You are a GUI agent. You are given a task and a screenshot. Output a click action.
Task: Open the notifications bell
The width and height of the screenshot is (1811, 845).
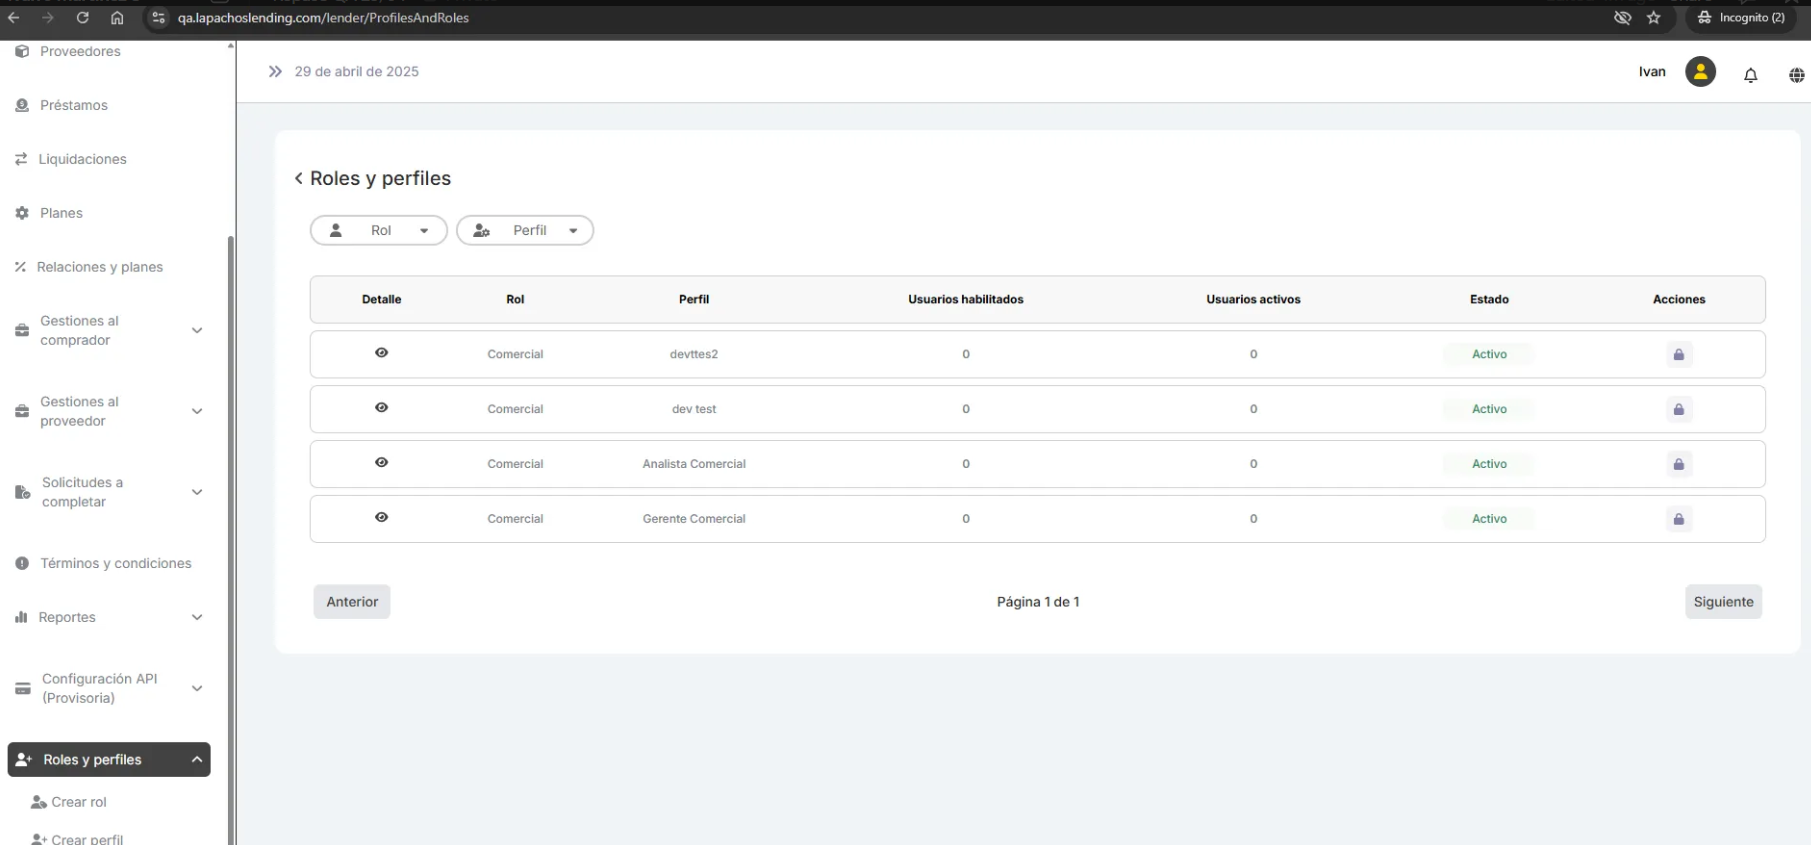pos(1750,75)
